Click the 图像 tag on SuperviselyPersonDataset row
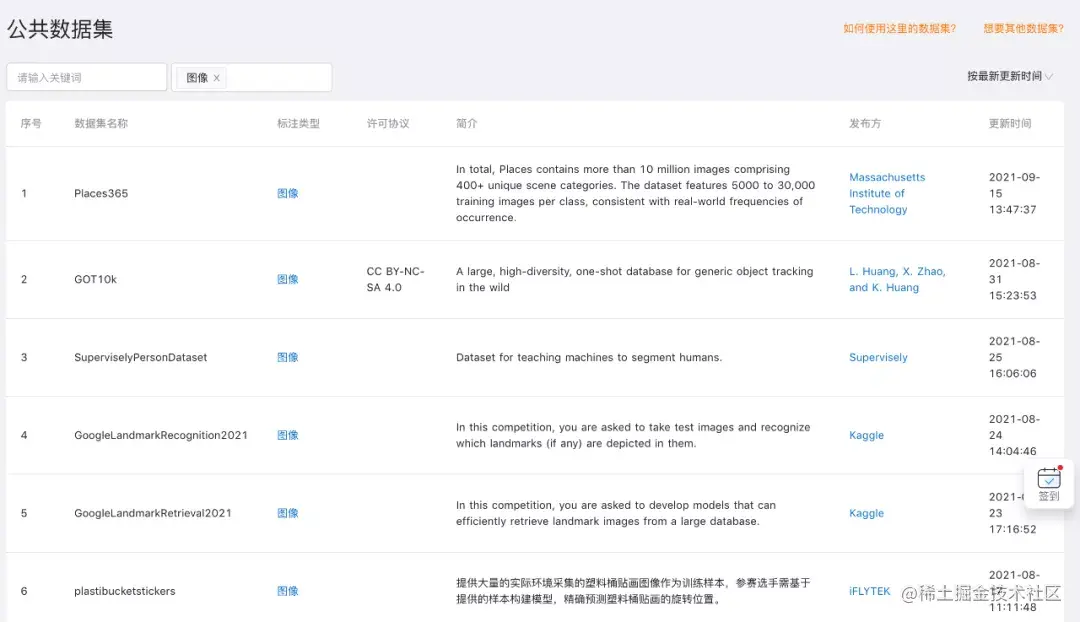 pos(288,357)
